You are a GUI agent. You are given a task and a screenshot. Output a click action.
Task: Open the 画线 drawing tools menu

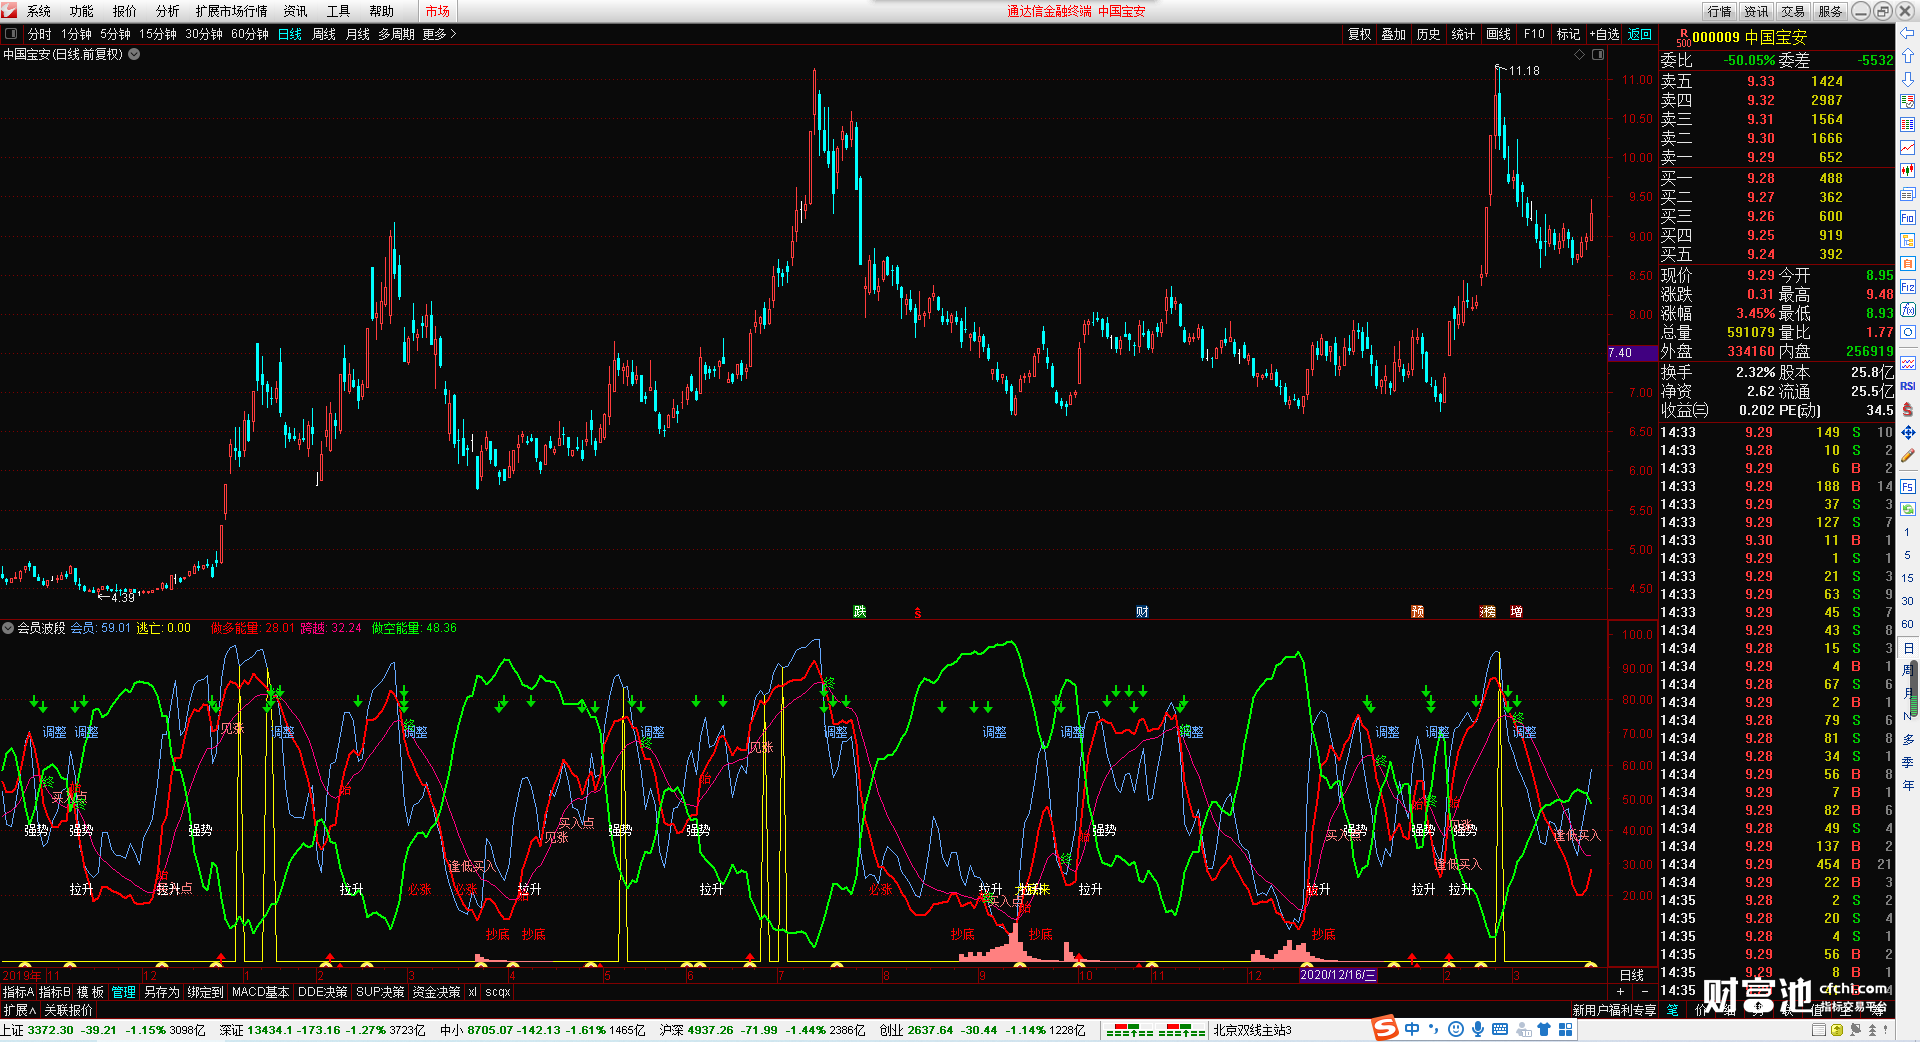pyautogui.click(x=1498, y=34)
